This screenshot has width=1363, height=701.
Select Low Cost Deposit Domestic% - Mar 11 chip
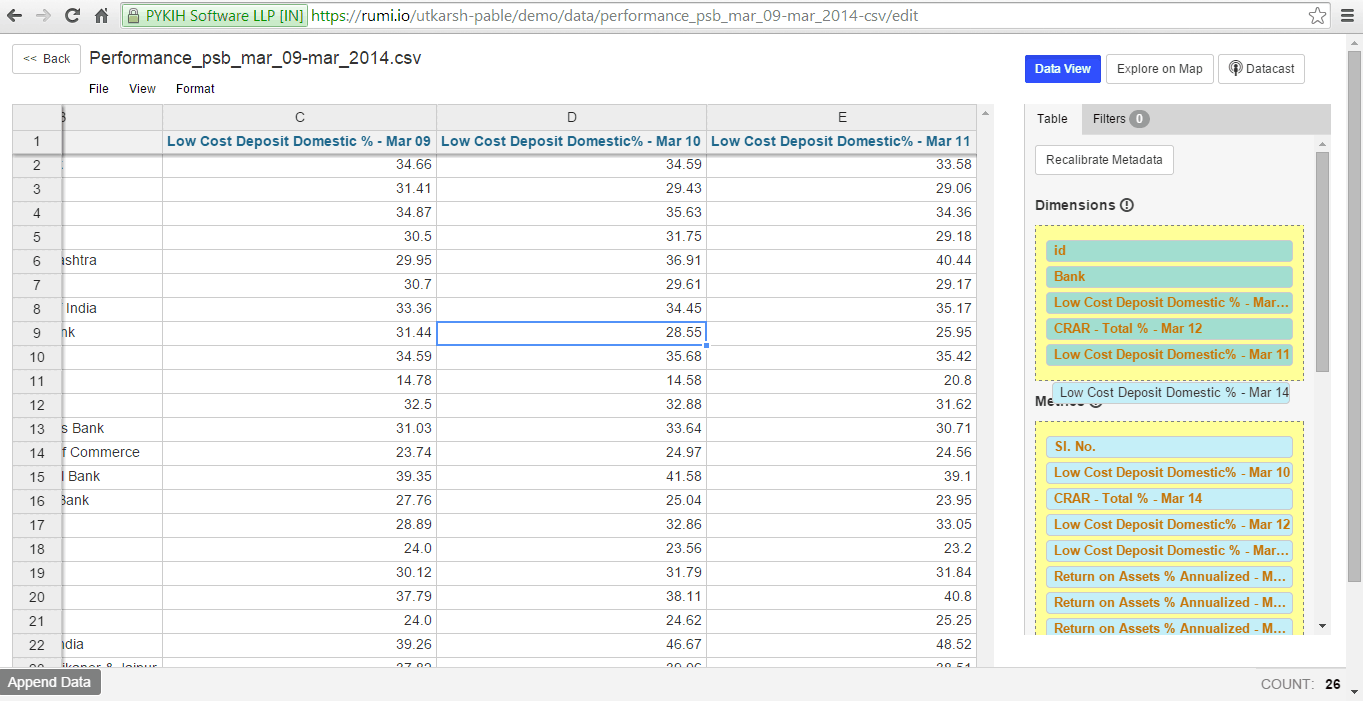point(1169,355)
